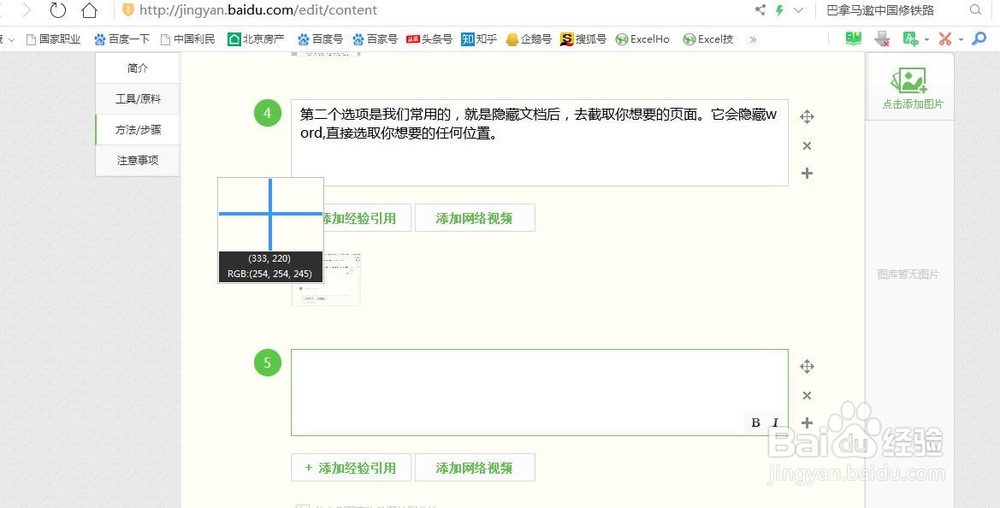Click the download extension icon with red x
This screenshot has width=1000, height=508.
(882, 39)
